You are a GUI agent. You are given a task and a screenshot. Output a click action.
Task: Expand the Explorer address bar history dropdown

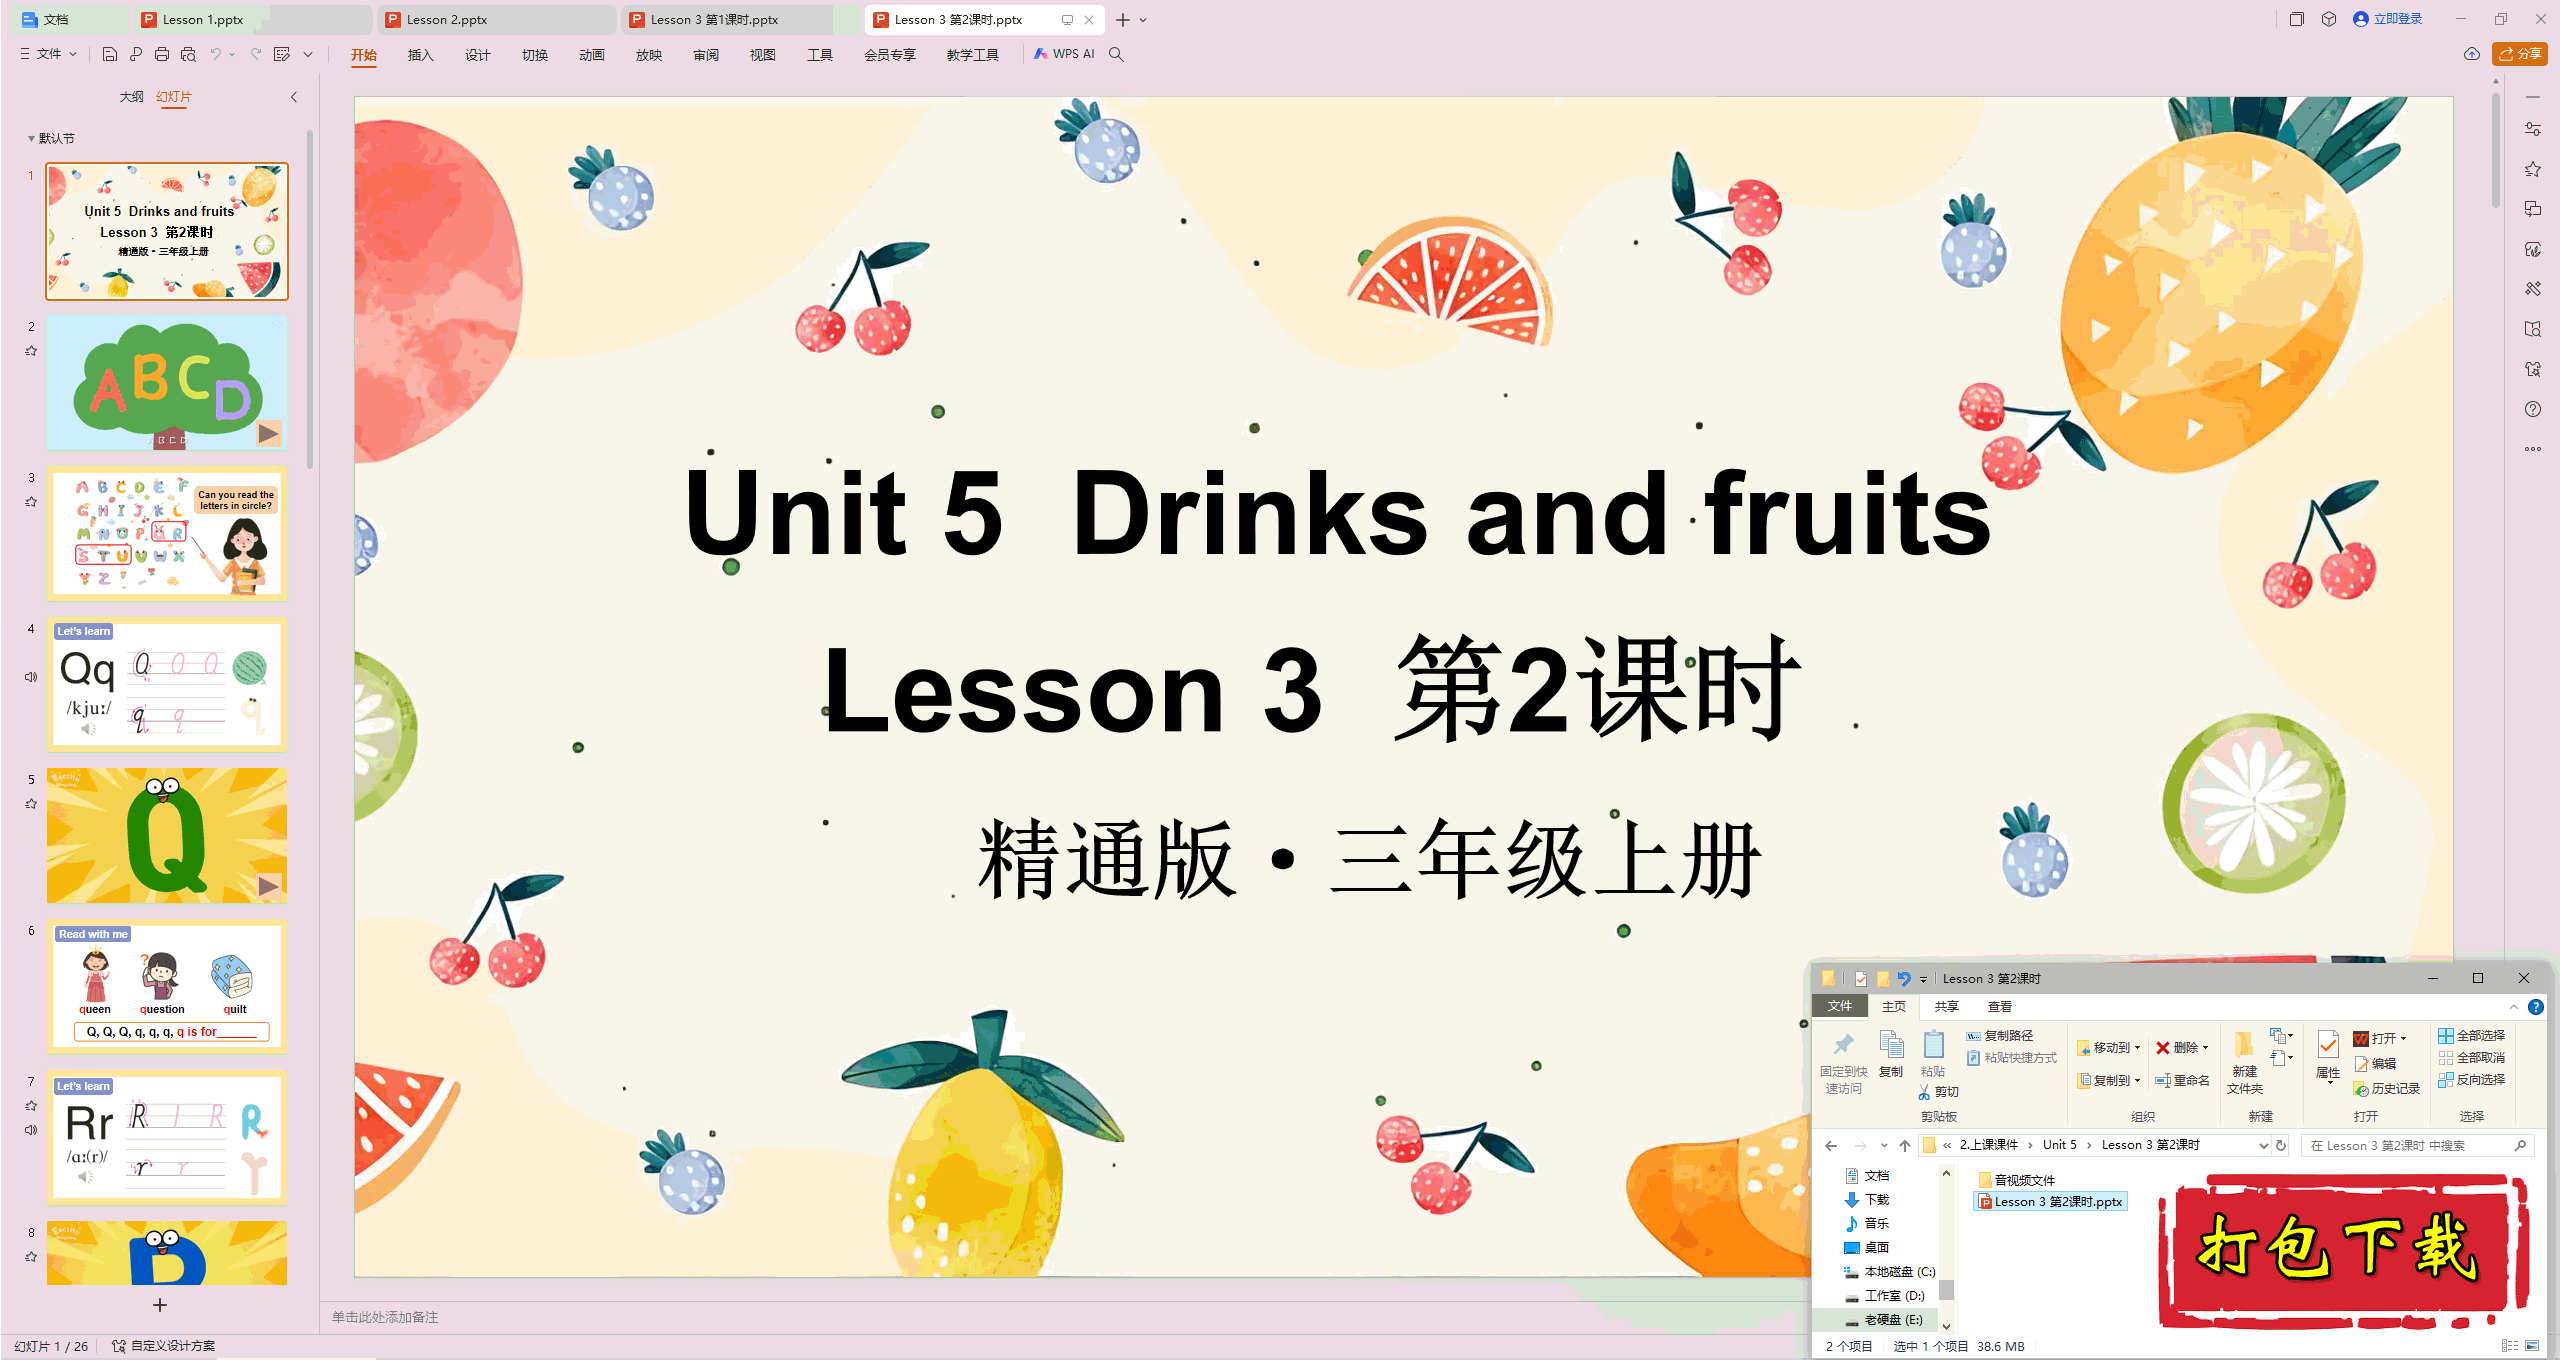tap(2264, 1146)
